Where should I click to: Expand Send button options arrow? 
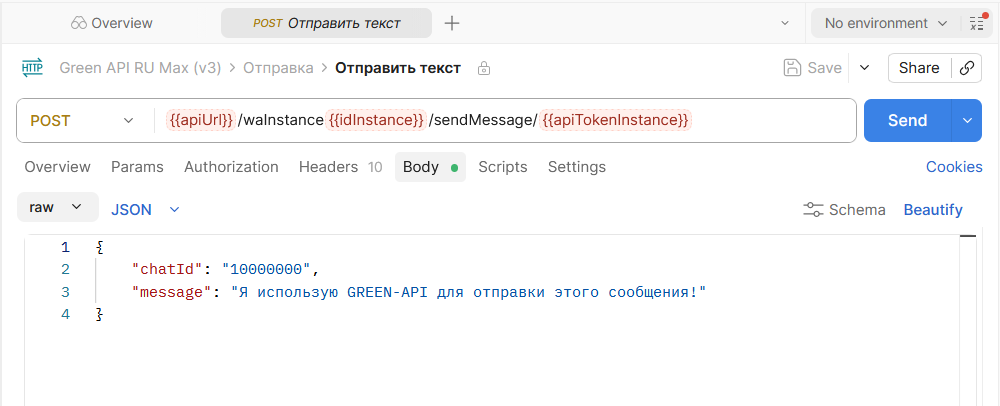point(967,121)
